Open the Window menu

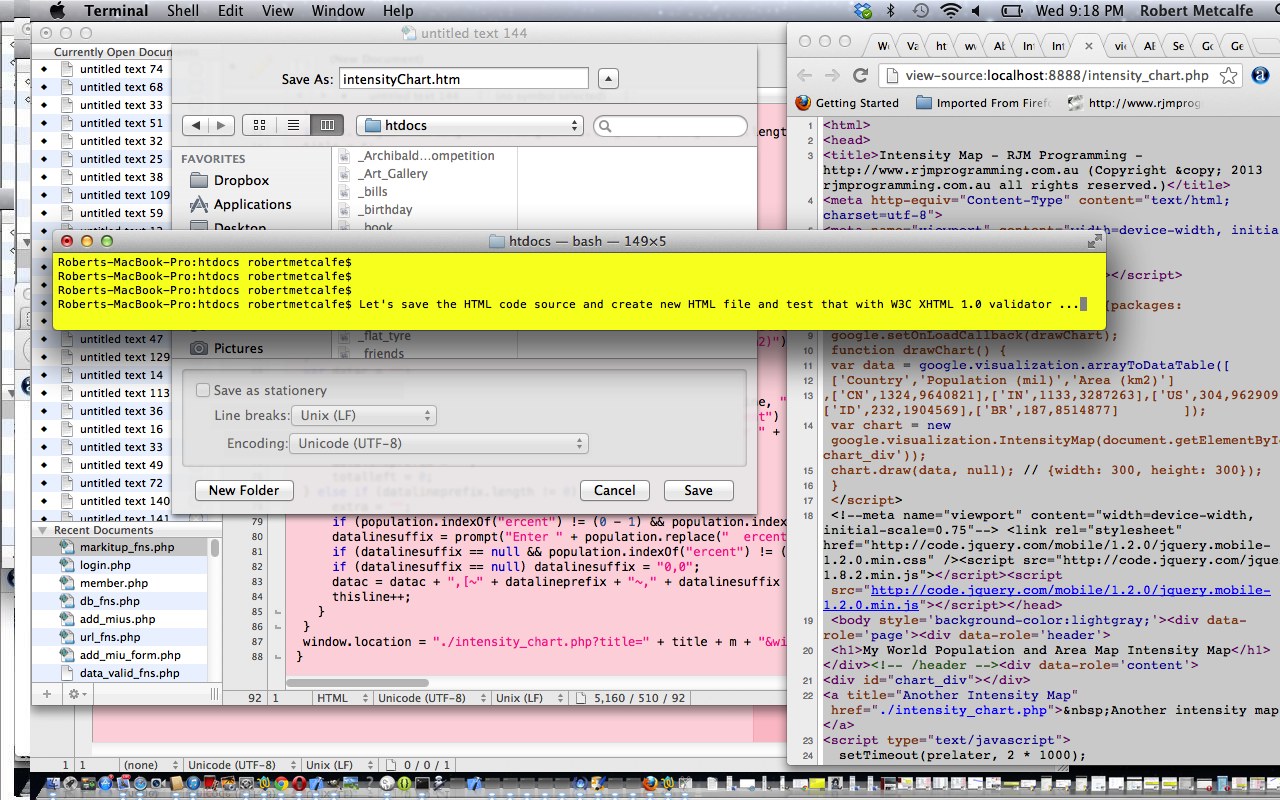pos(338,11)
